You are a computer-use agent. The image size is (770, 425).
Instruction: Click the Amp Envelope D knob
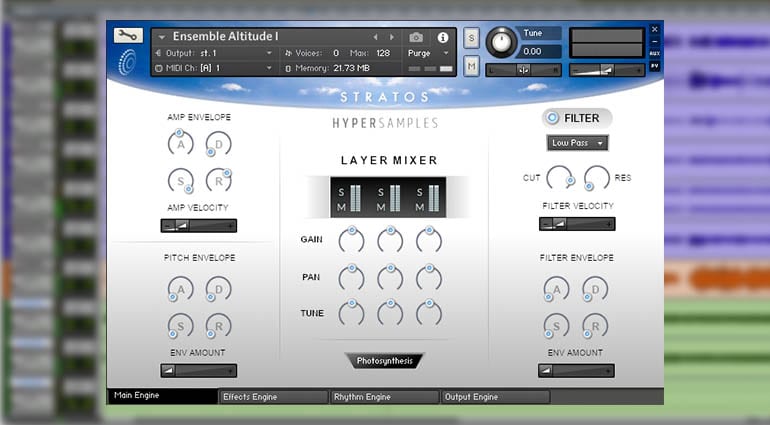coord(219,144)
